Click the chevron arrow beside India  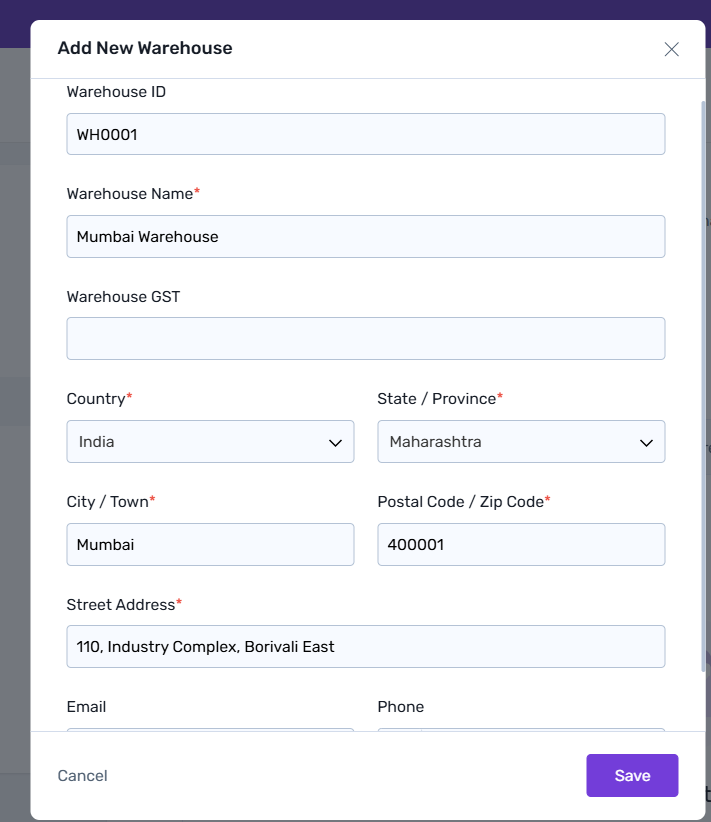335,443
